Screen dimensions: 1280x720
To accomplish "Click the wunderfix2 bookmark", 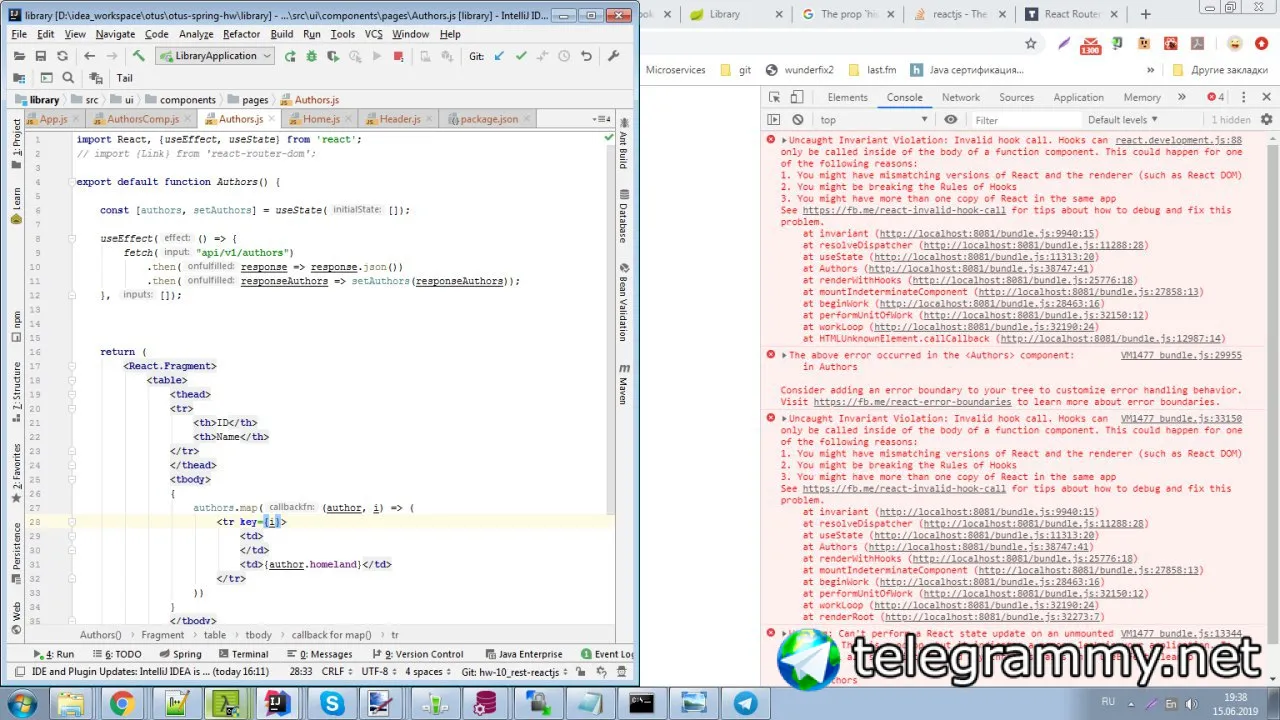I will pyautogui.click(x=799, y=70).
